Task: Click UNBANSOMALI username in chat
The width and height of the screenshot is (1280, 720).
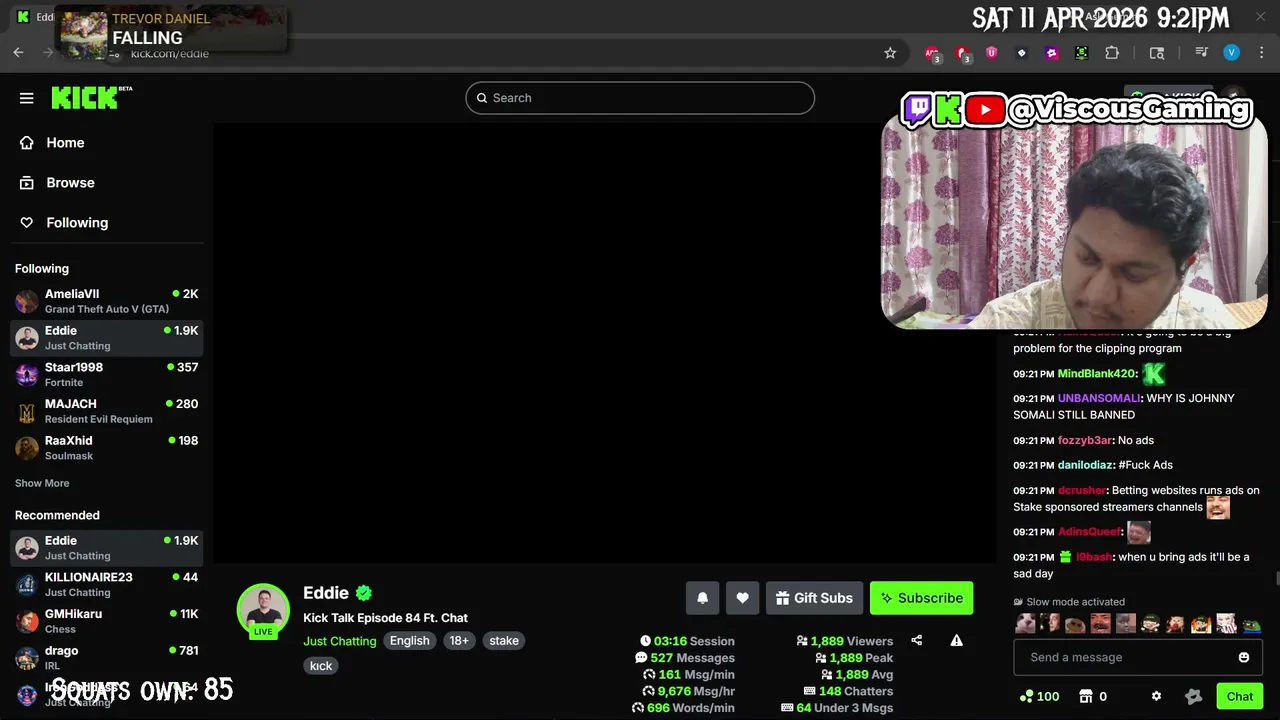Action: [1099, 398]
